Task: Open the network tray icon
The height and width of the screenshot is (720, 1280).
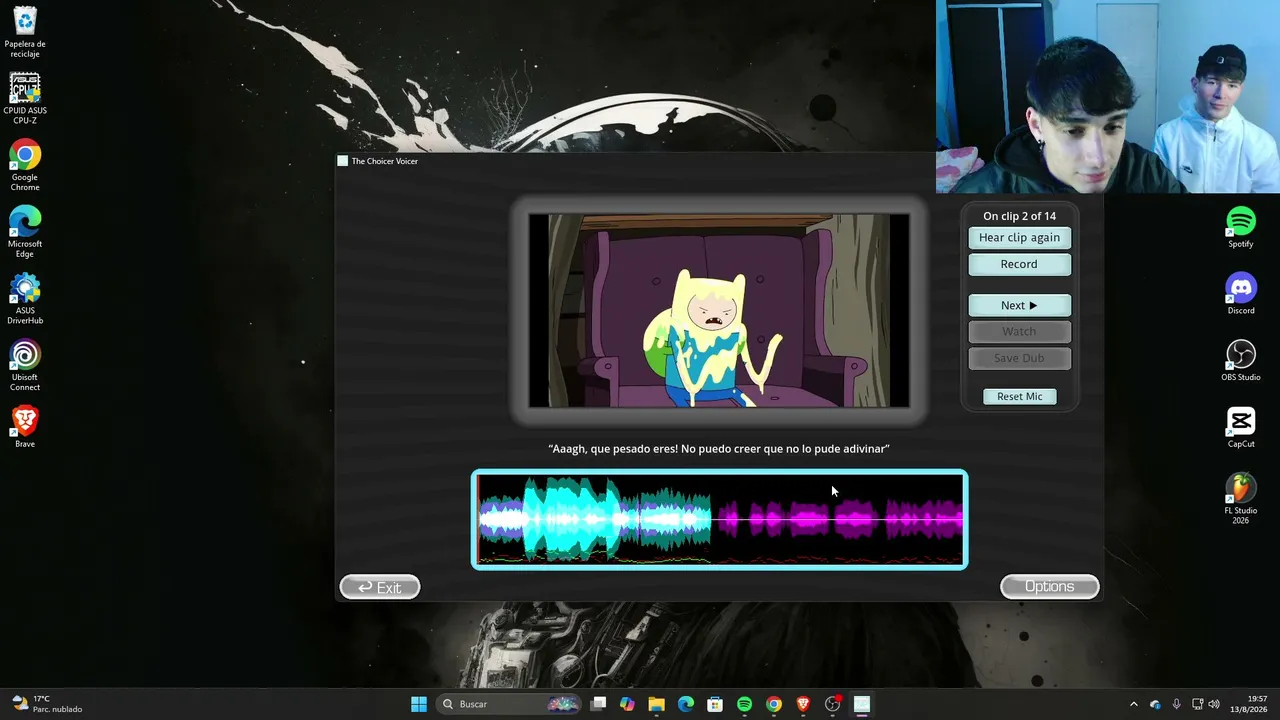Action: (1198, 704)
